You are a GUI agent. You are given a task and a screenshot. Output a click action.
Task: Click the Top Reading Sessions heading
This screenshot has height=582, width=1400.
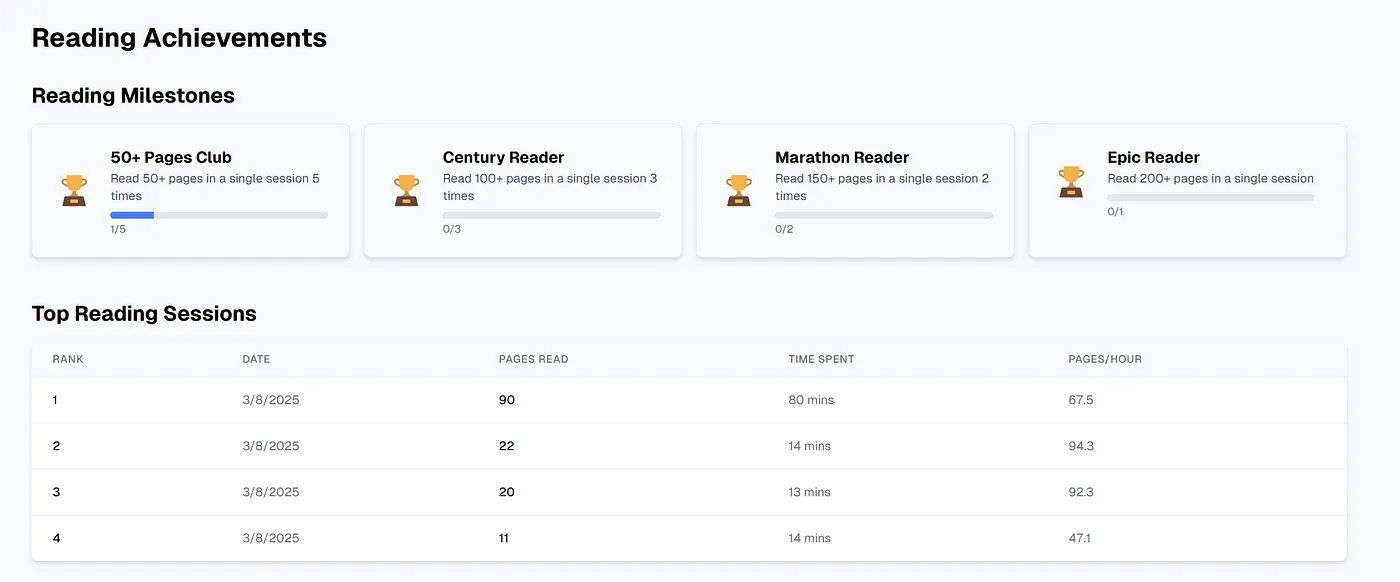[144, 314]
